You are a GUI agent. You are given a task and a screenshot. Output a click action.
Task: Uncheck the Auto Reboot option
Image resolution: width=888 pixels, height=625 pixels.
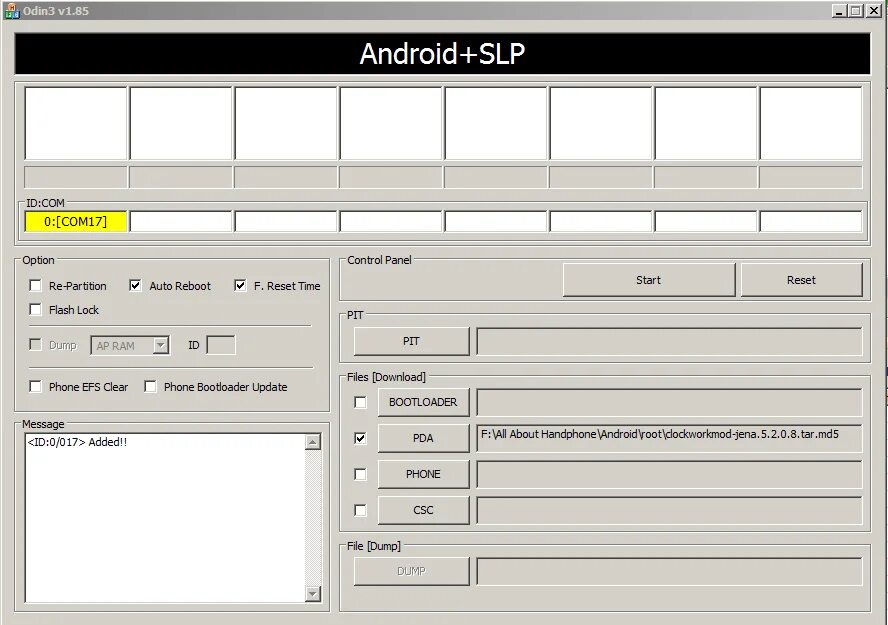(x=135, y=285)
